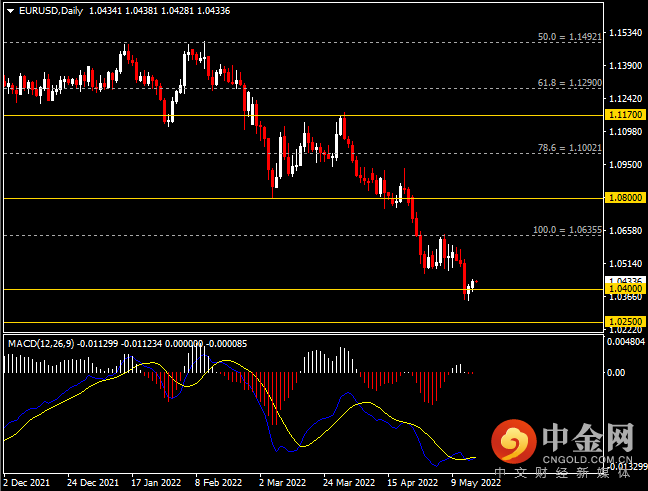
Task: Select the 15 Apr 2022 date label
Action: [x=412, y=482]
